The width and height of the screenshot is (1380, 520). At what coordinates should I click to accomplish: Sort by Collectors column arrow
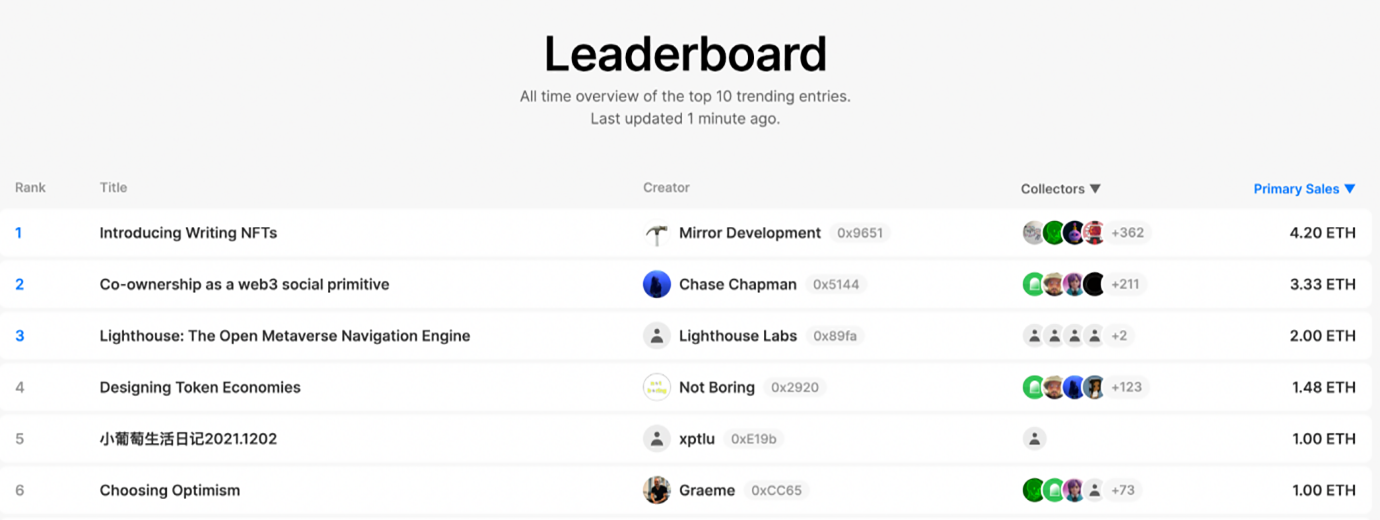click(x=1095, y=189)
